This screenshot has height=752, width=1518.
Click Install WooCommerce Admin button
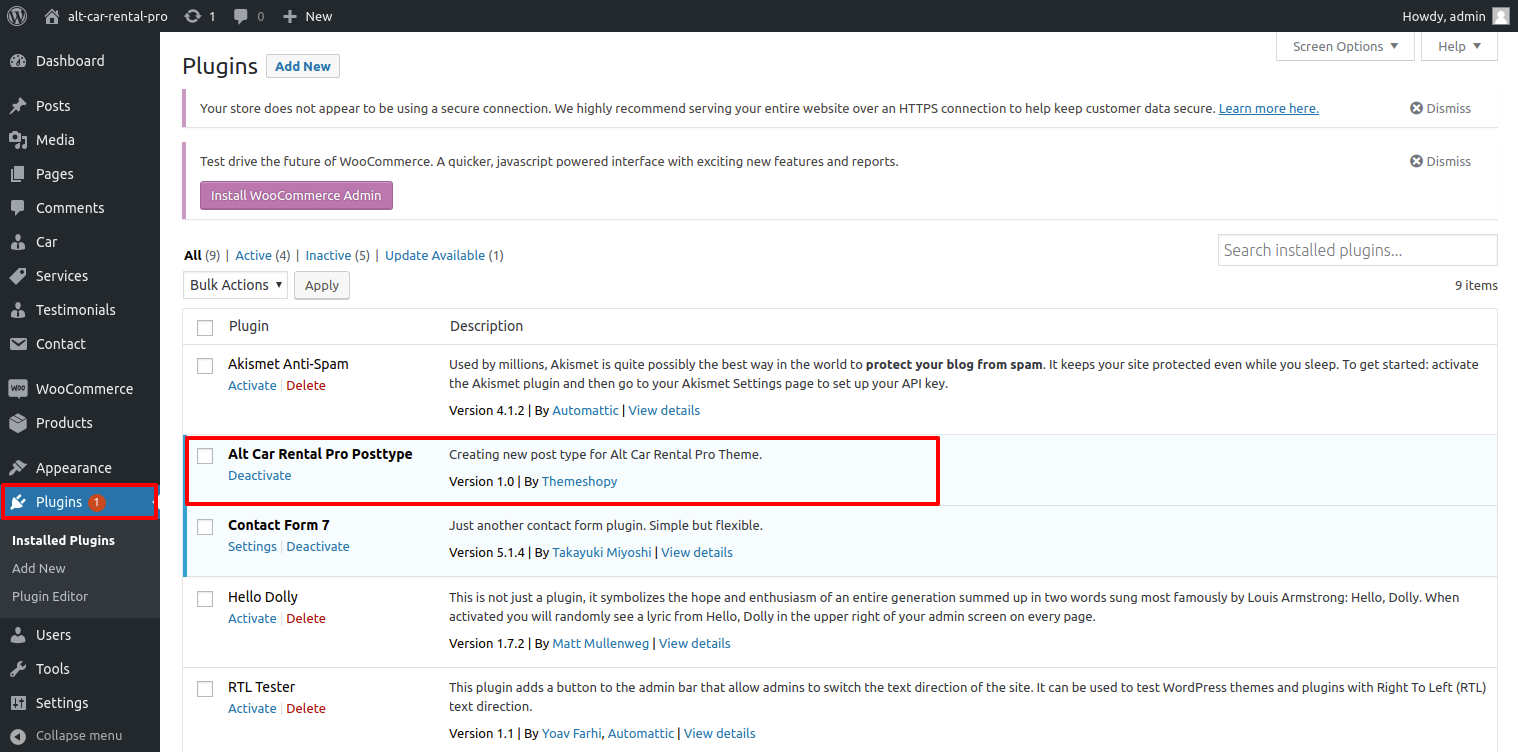296,196
